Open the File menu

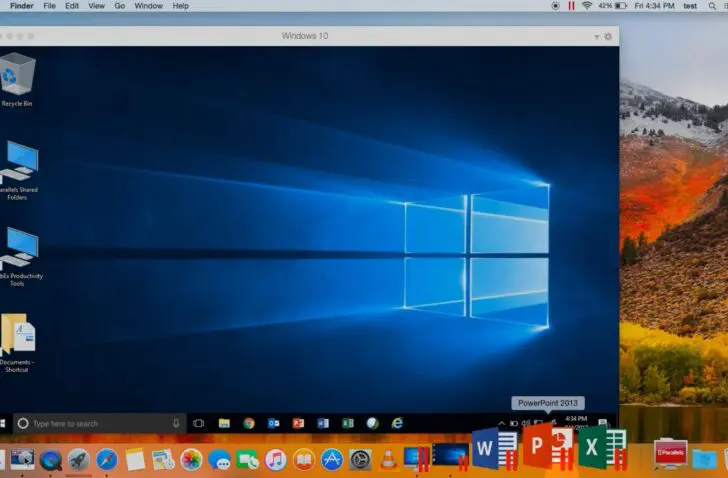[x=49, y=6]
